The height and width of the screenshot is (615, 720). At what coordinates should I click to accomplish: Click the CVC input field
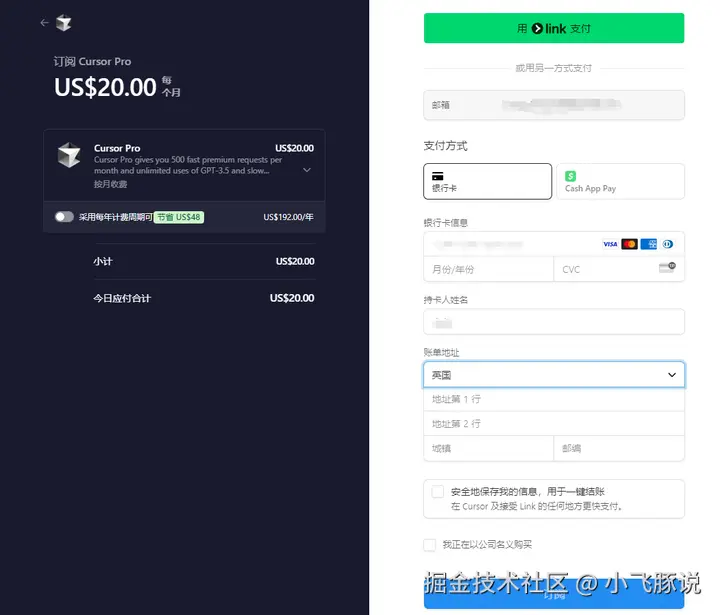click(619, 269)
